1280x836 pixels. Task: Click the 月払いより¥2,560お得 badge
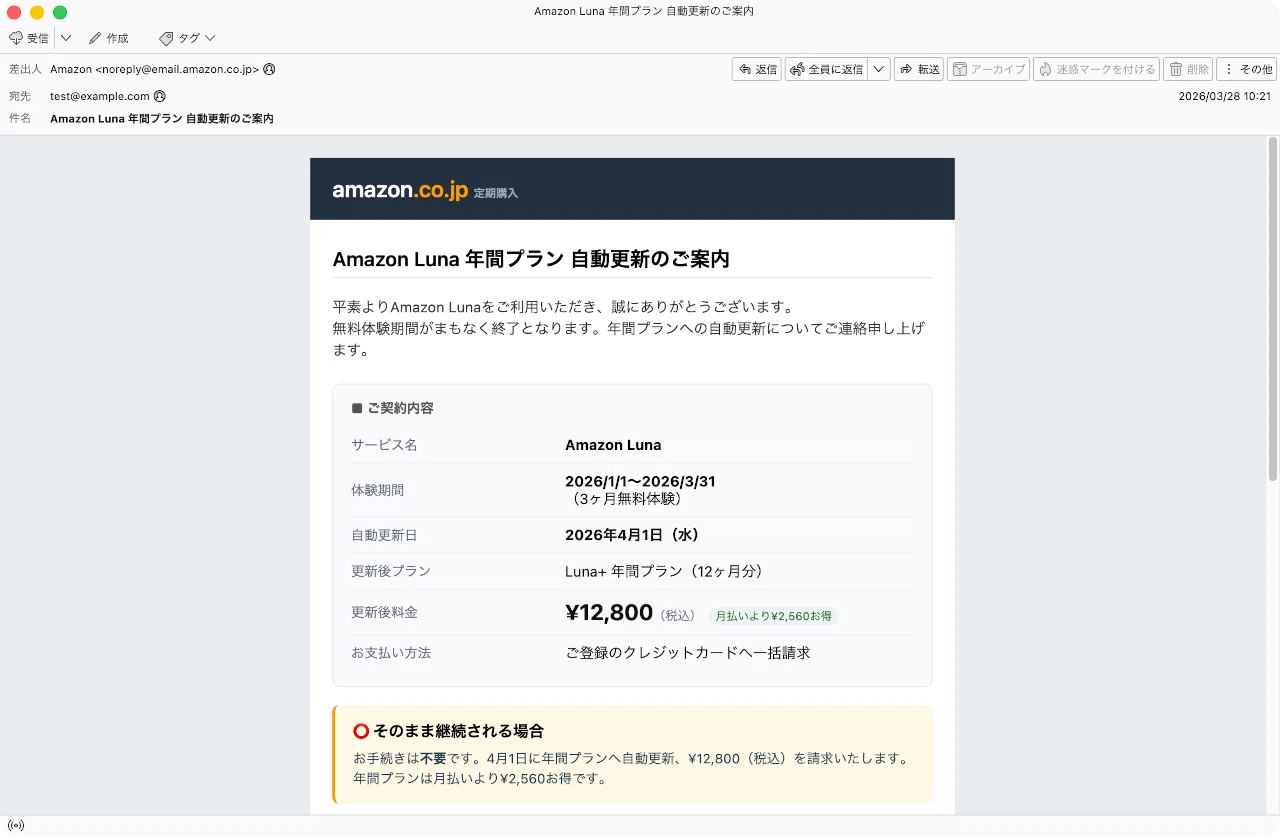(773, 616)
